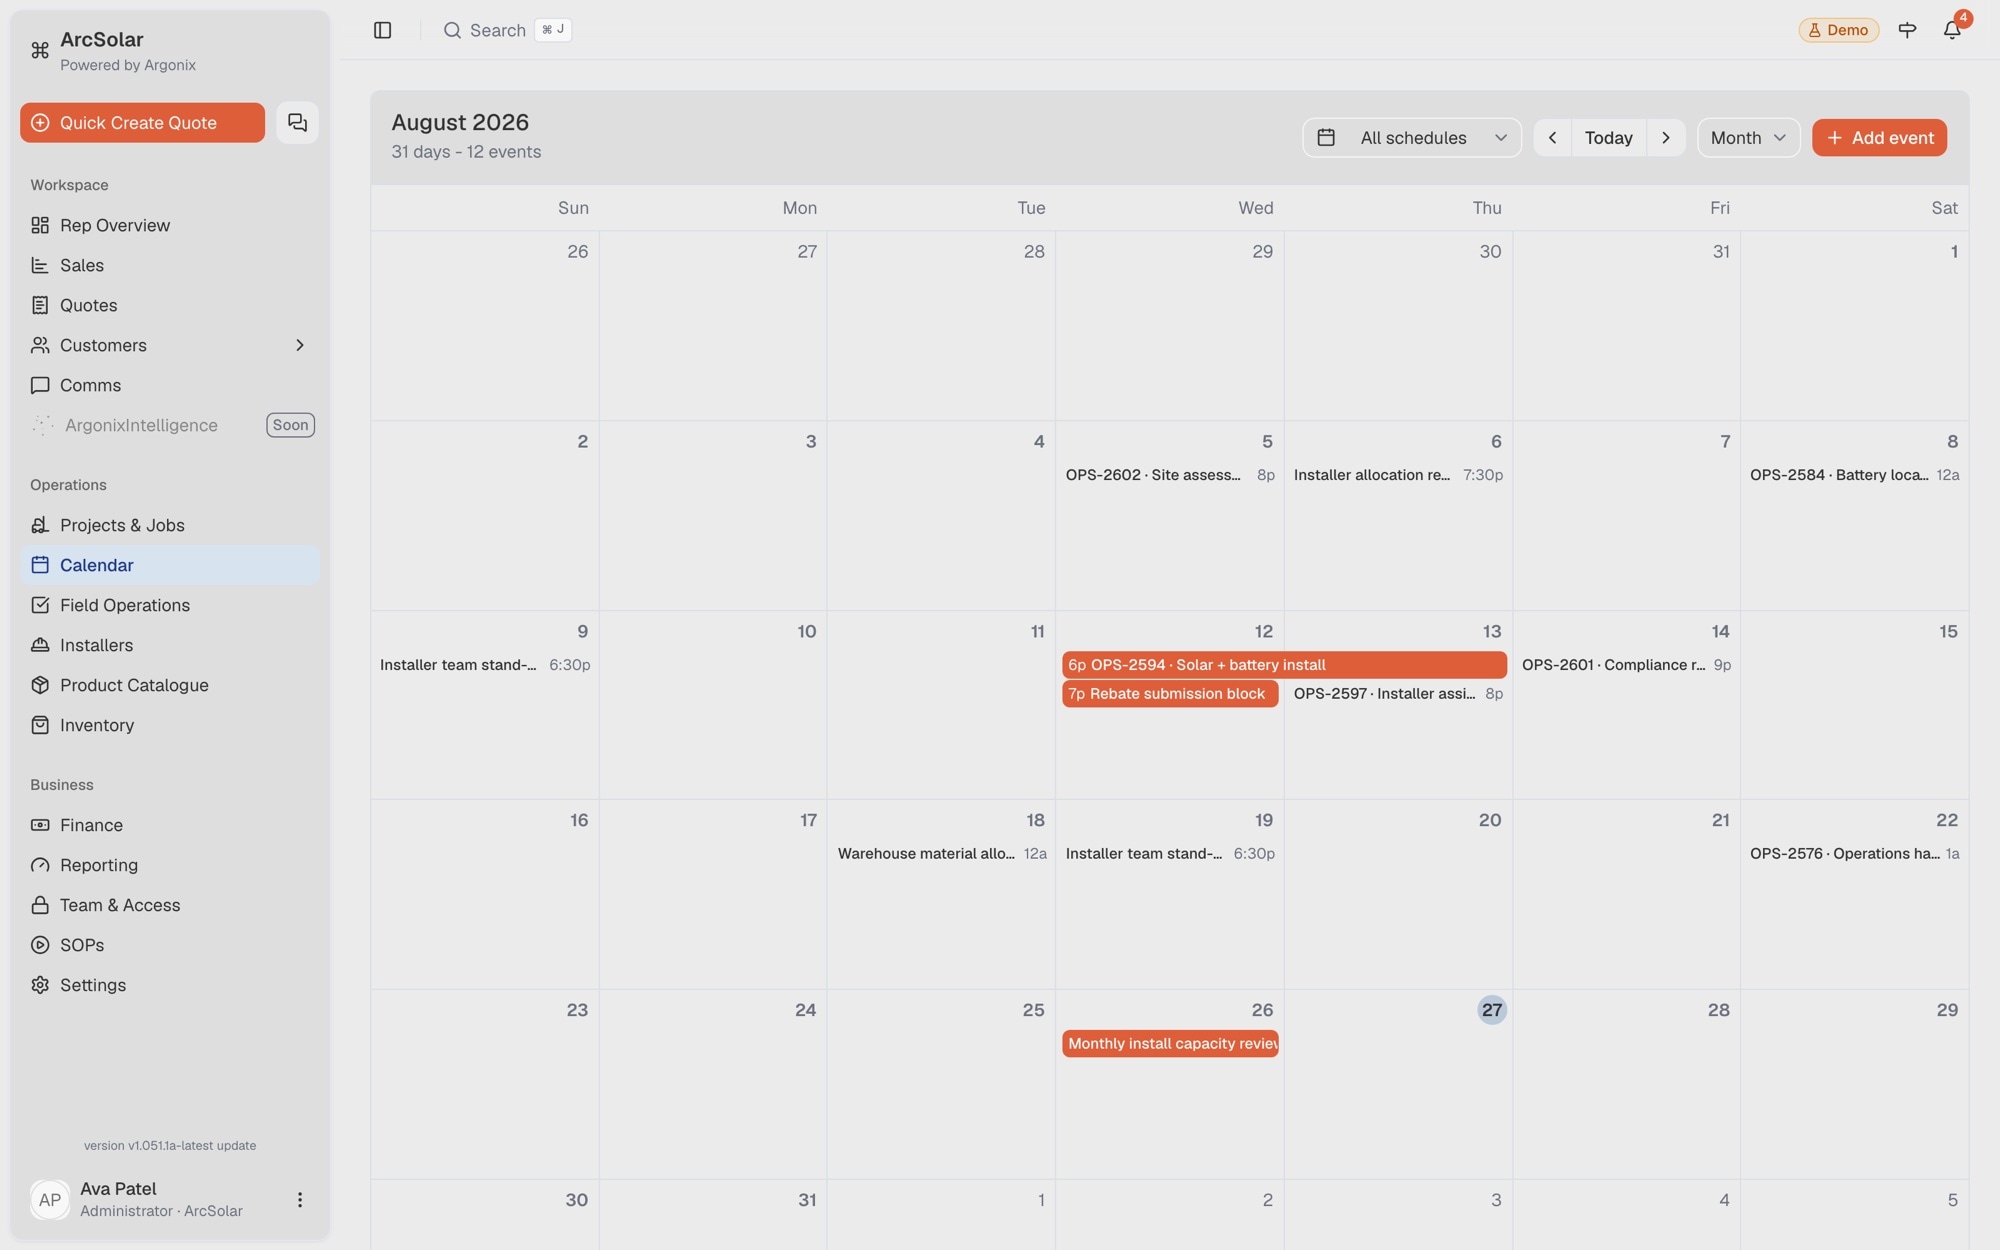Open Warehouse material allocation event

[x=942, y=854]
